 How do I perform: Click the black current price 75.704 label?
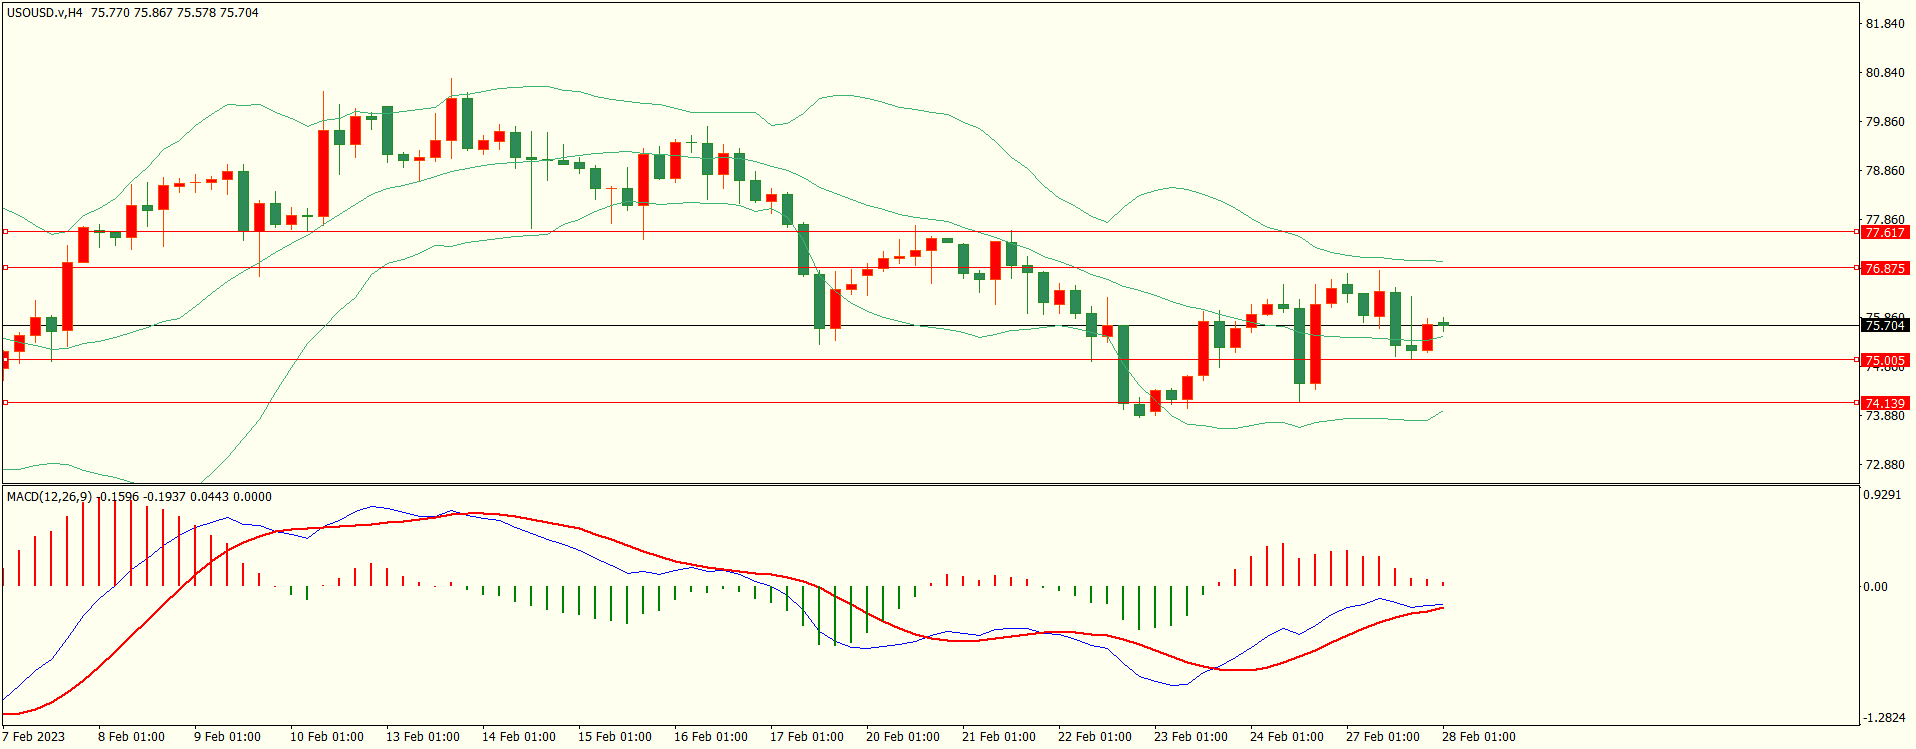(x=1885, y=325)
